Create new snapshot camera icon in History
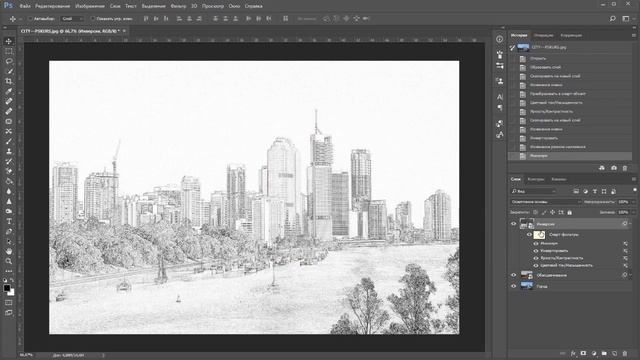This screenshot has height=360, width=640. 614,168
